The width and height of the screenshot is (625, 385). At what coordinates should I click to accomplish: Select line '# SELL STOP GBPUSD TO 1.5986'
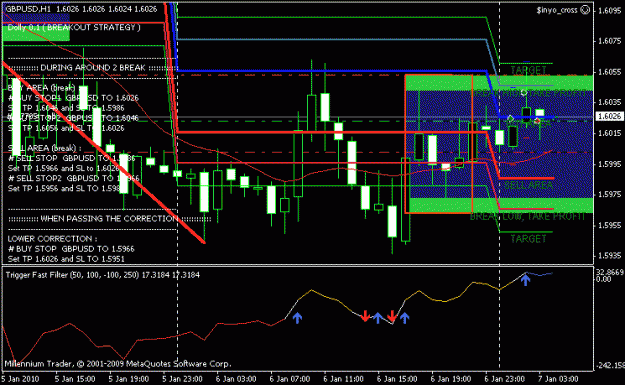point(72,158)
